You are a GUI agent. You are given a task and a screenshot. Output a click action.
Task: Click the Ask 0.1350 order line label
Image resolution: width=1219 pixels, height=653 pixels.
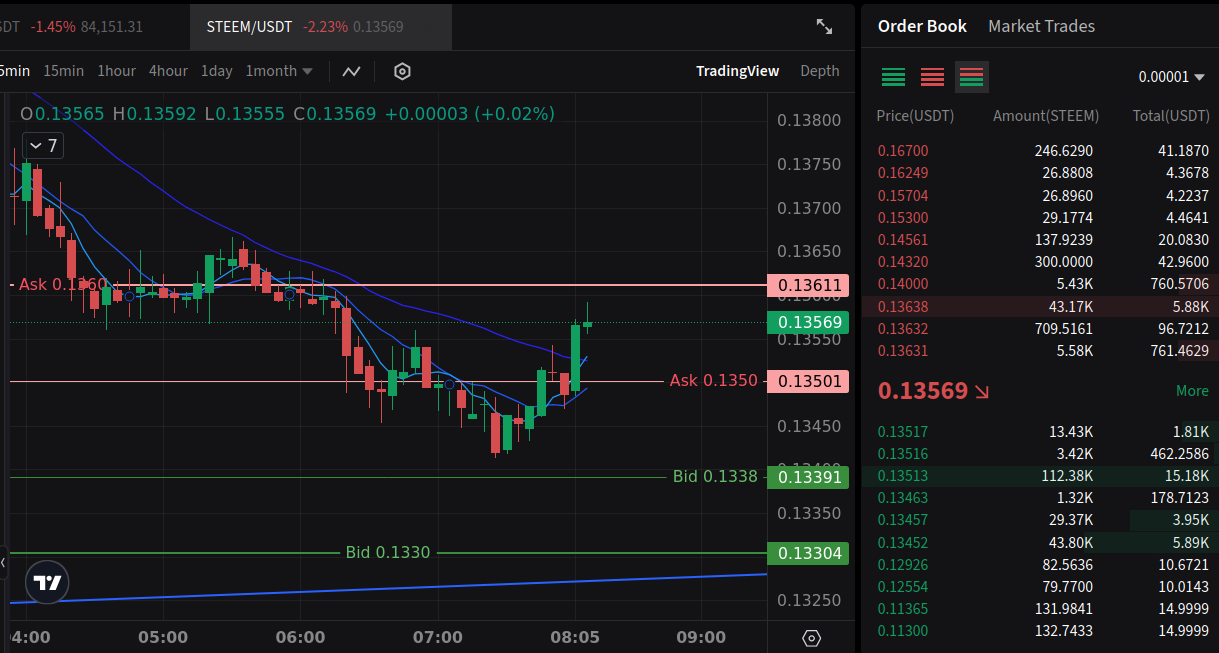[714, 381]
